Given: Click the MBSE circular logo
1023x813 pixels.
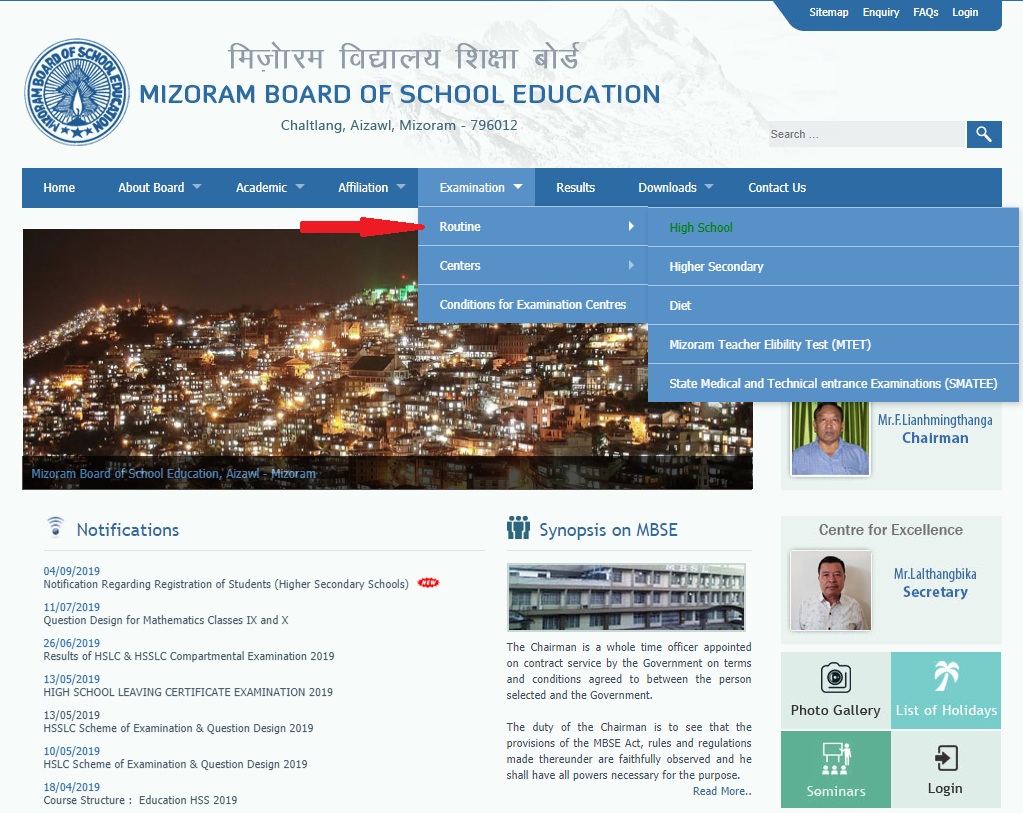Looking at the screenshot, I should click(x=77, y=93).
